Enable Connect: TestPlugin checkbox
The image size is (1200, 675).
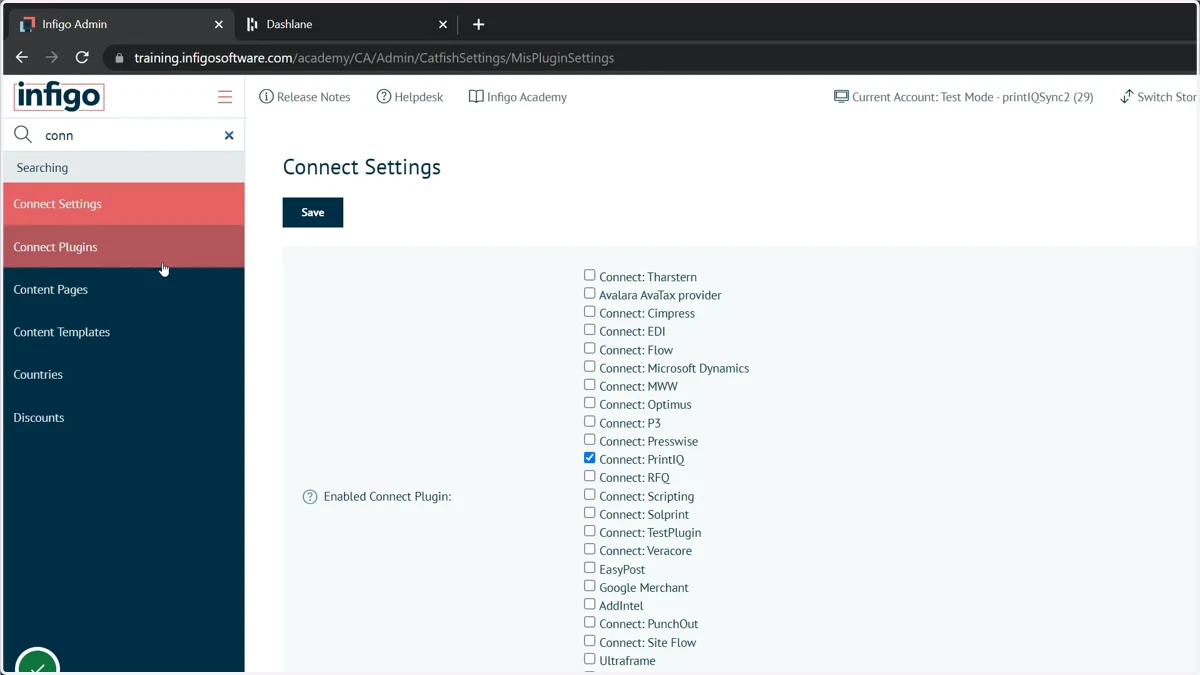590,531
